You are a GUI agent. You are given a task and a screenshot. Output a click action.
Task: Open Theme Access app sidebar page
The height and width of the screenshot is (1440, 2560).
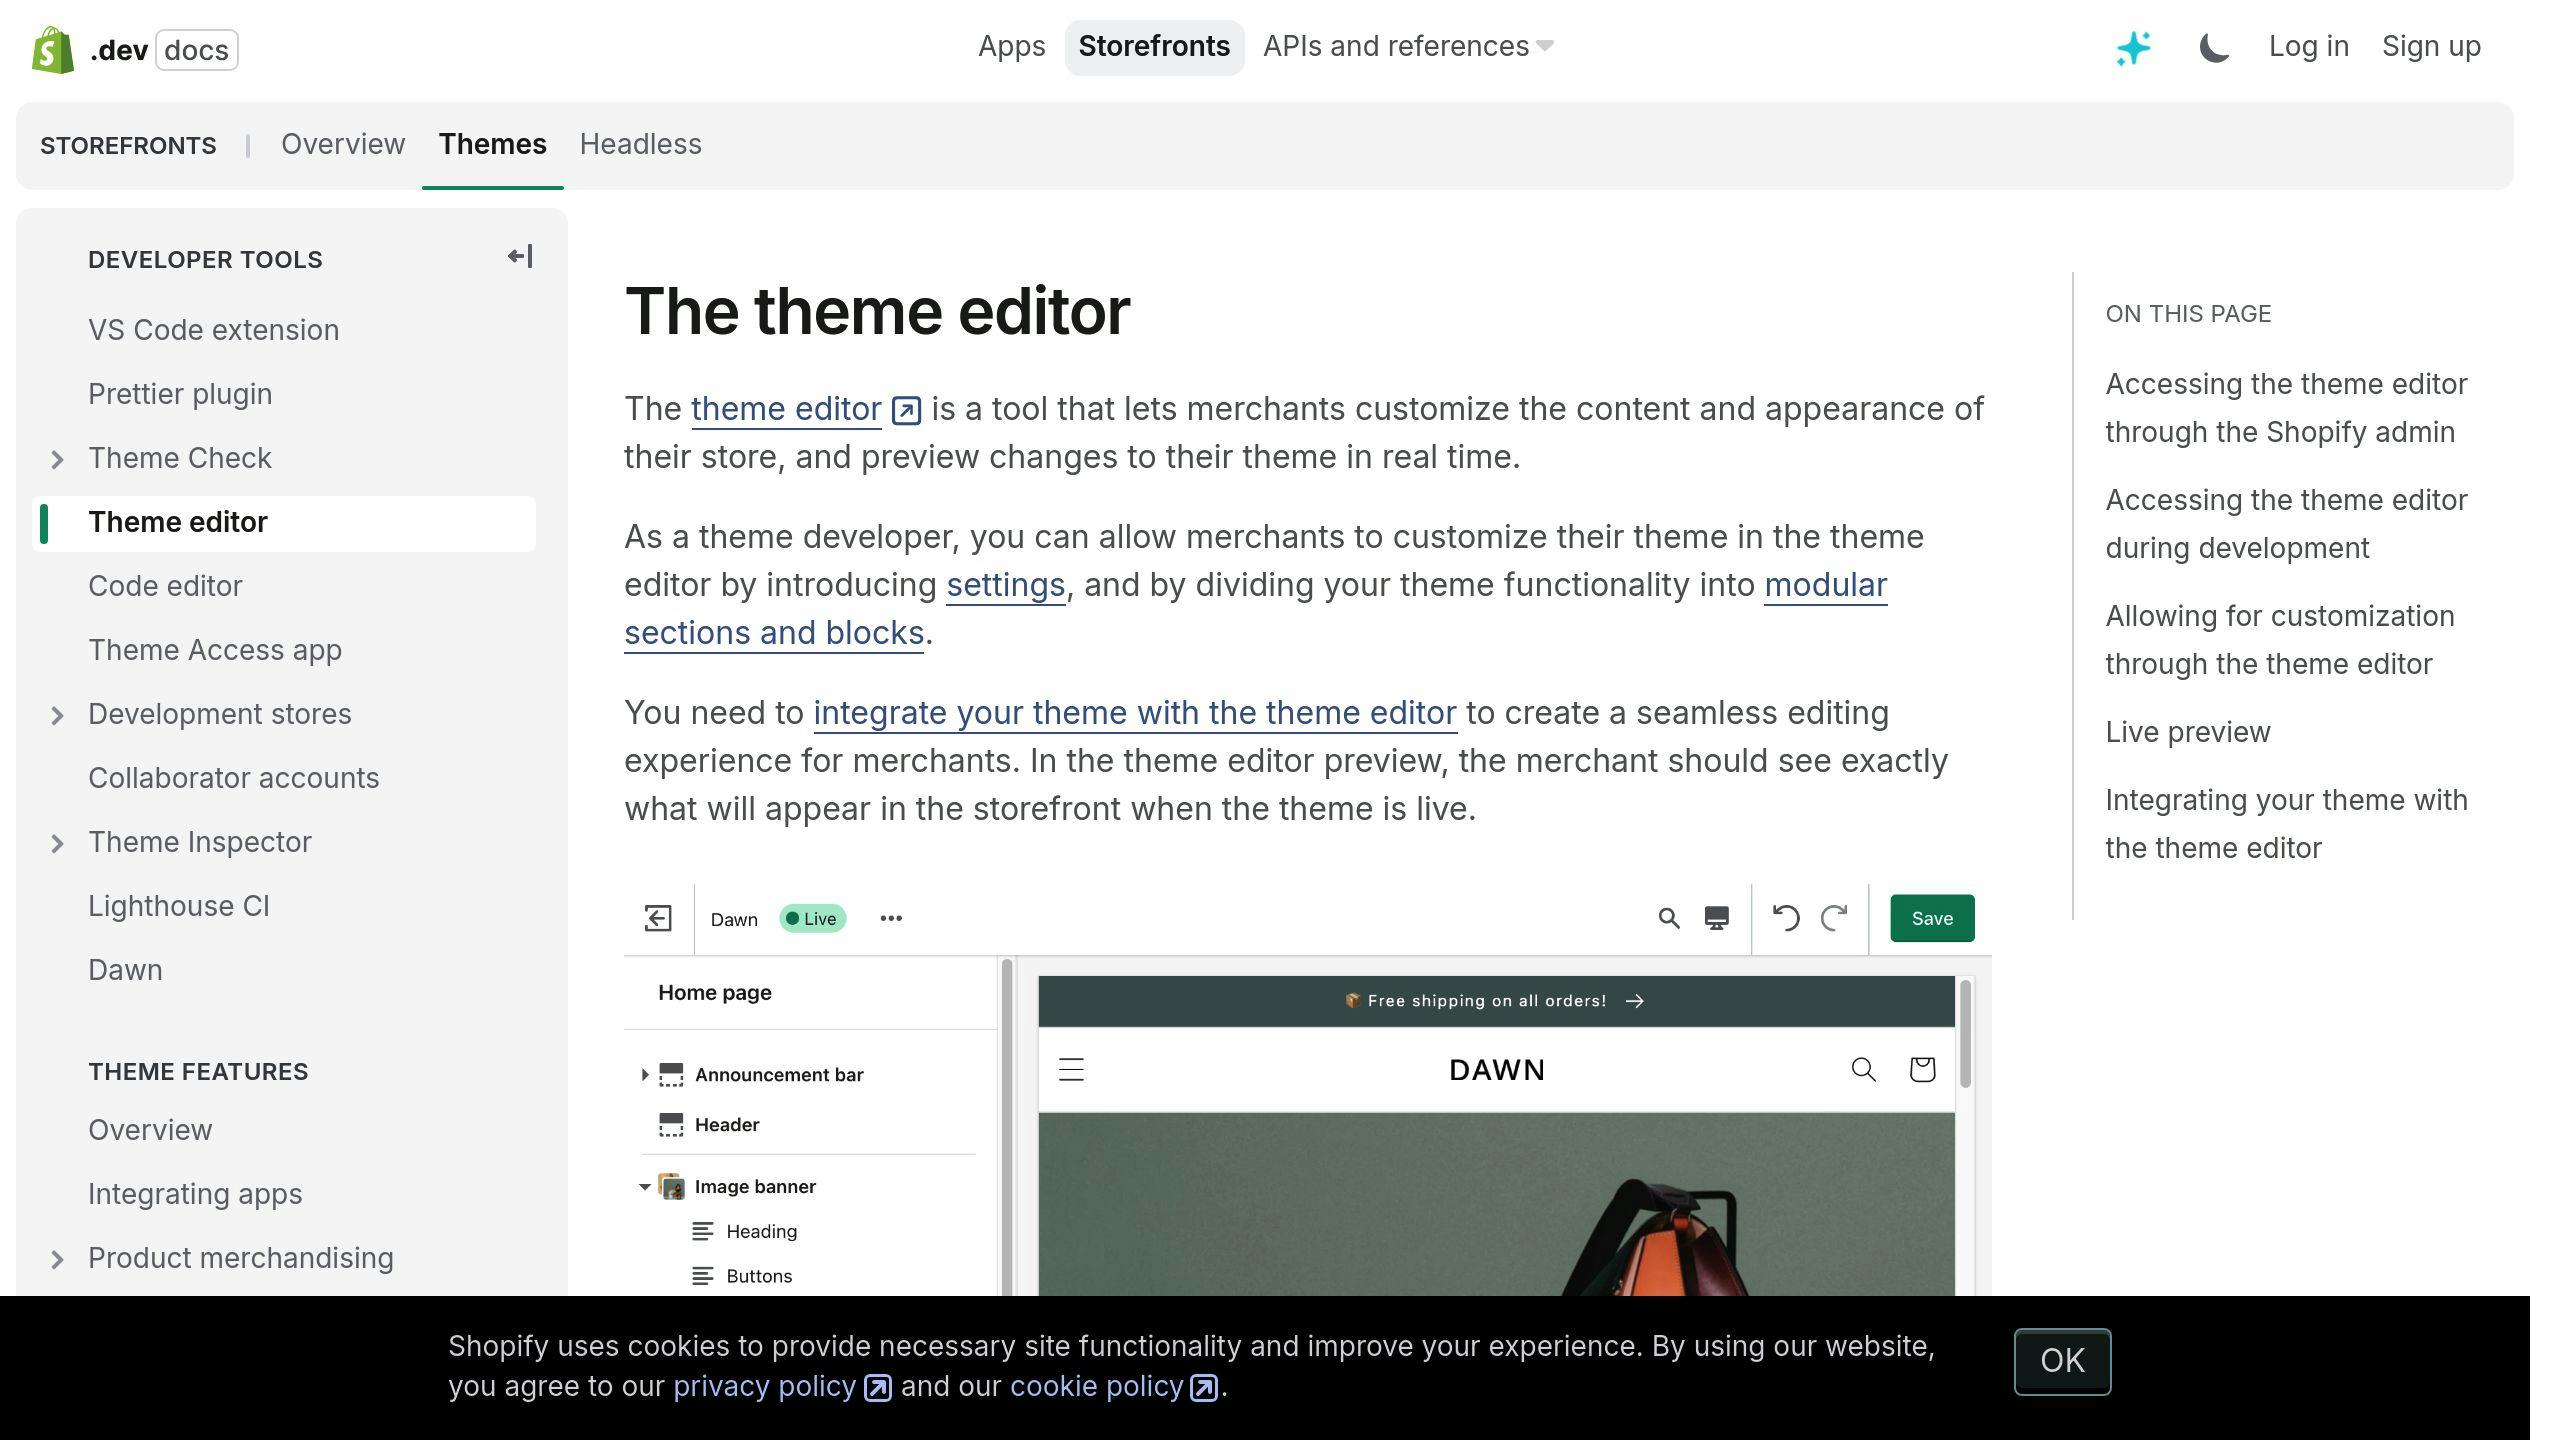pyautogui.click(x=215, y=650)
